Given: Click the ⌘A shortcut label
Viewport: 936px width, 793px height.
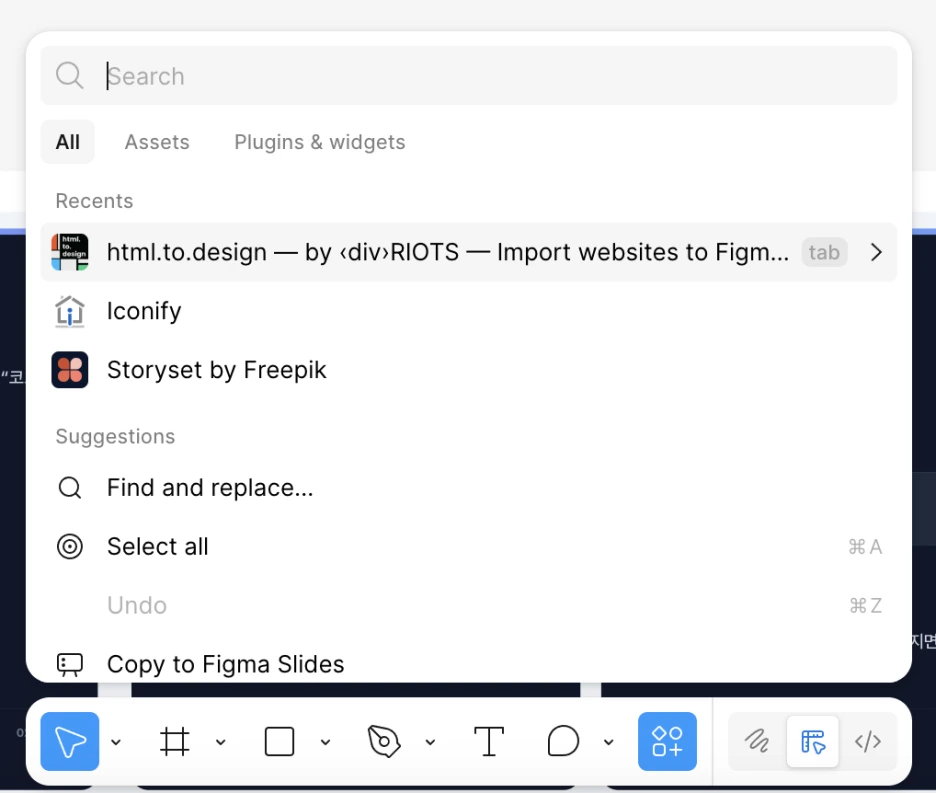Looking at the screenshot, I should pos(865,546).
